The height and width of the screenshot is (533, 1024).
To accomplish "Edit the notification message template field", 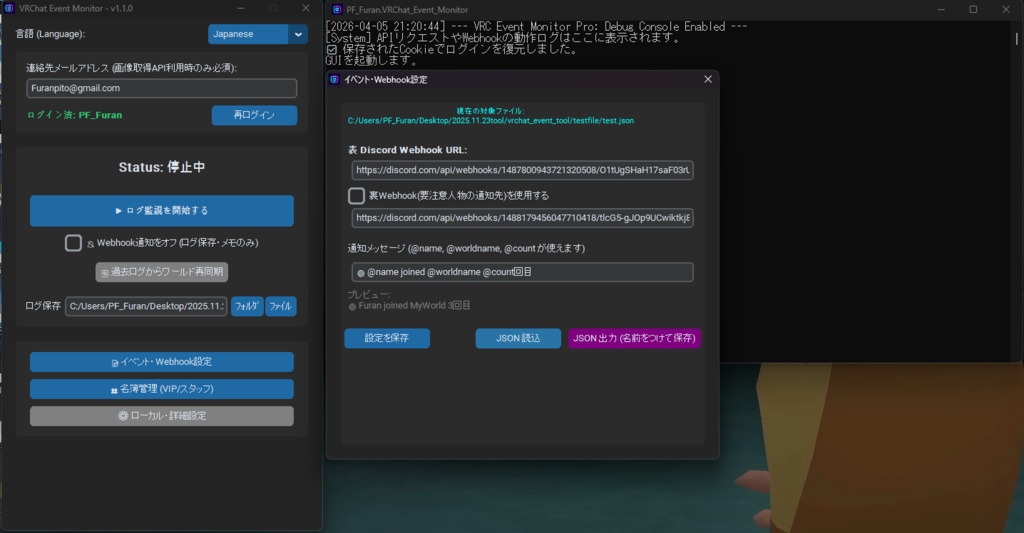I will point(522,272).
